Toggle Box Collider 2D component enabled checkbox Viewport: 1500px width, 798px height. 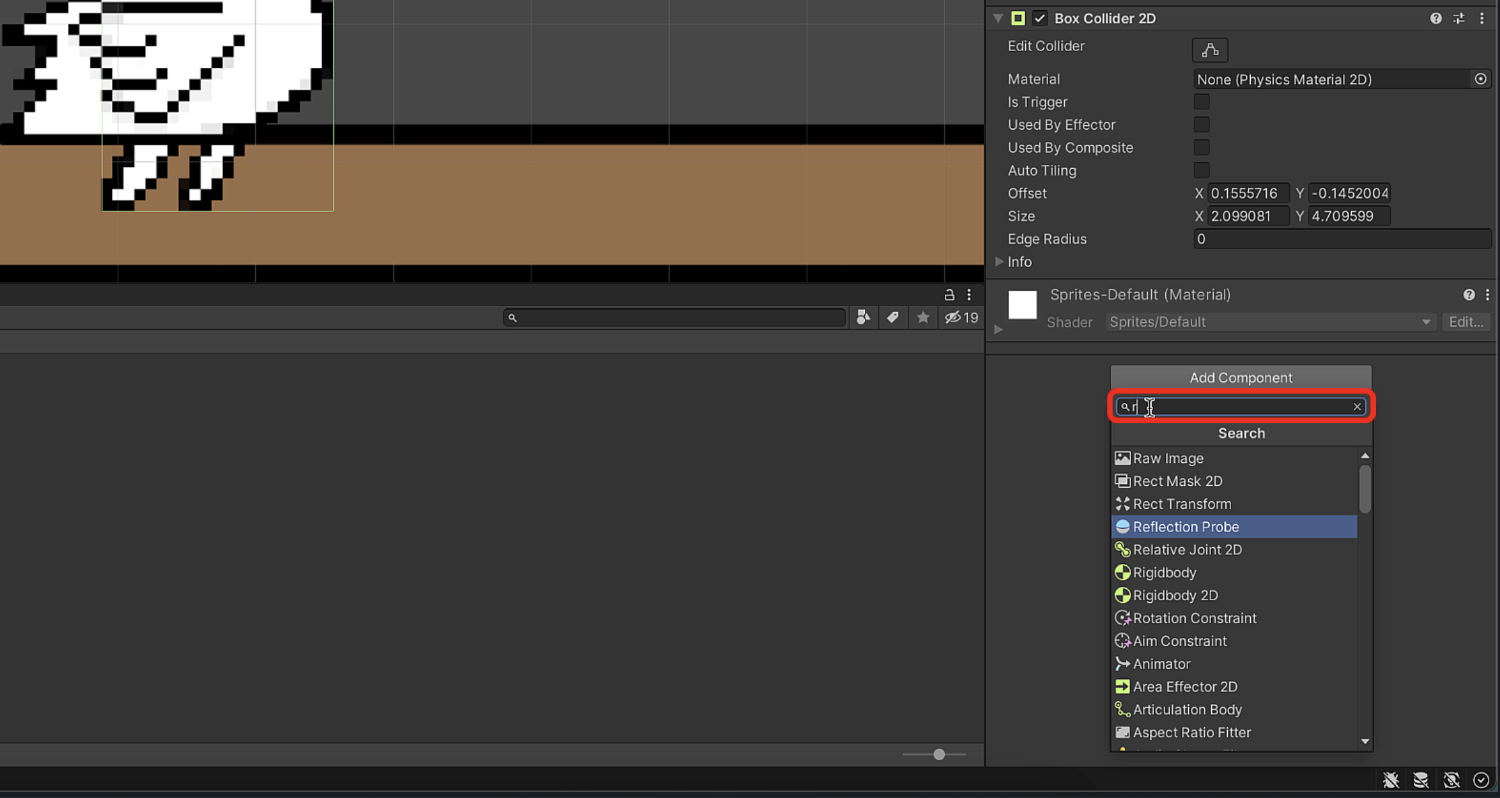pos(1040,18)
